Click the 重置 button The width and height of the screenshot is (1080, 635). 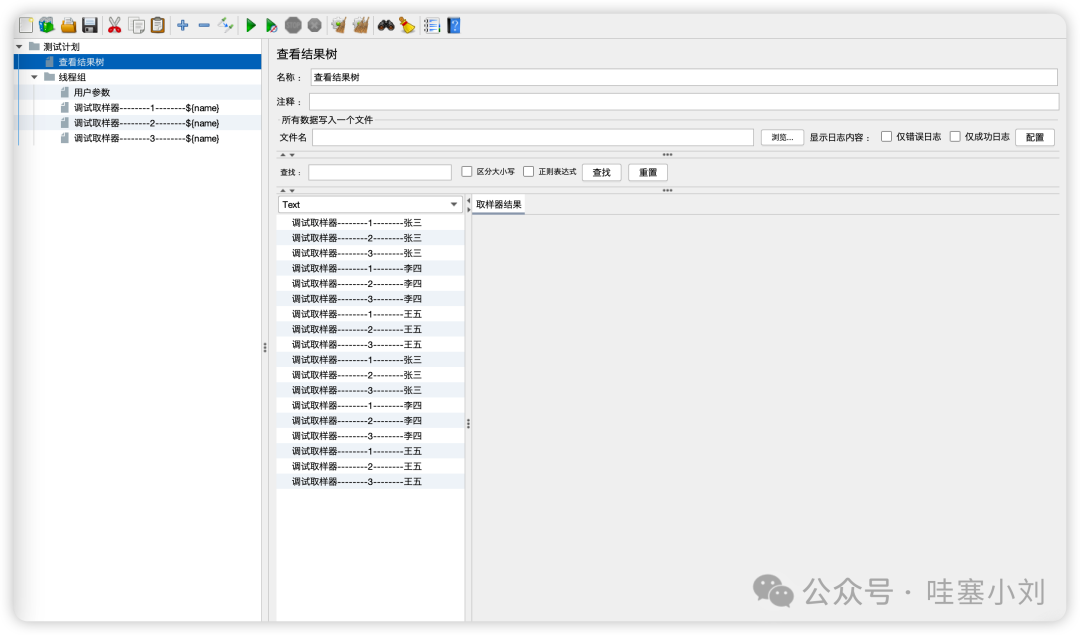[x=647, y=172]
